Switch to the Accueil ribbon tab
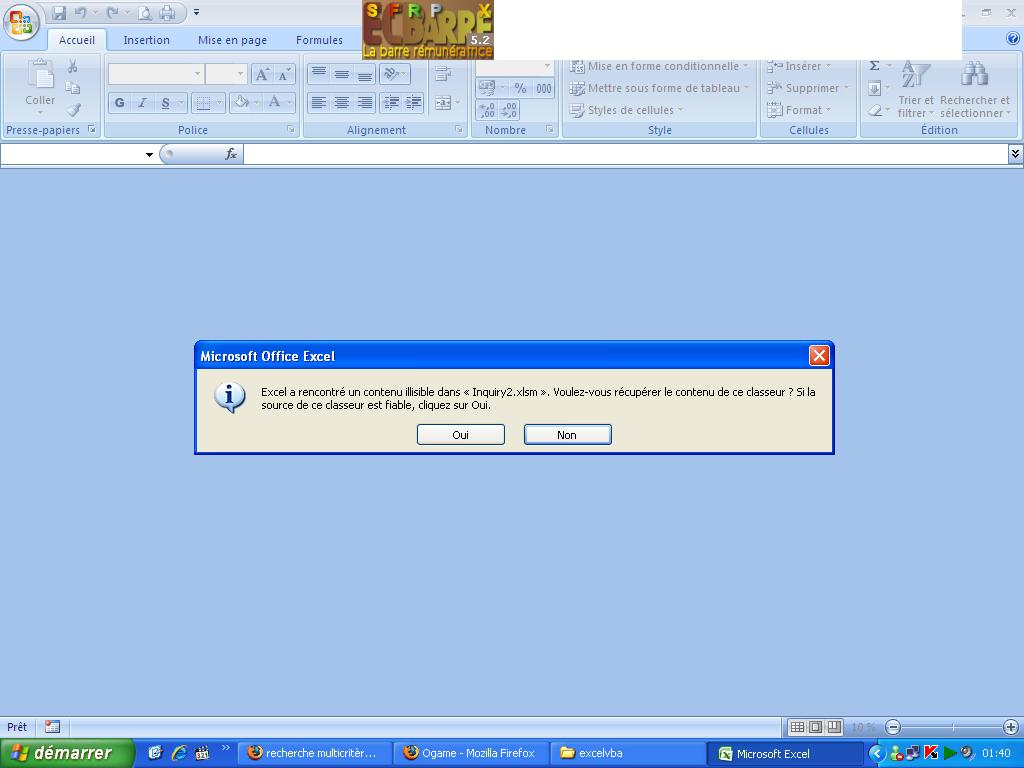 (76, 40)
